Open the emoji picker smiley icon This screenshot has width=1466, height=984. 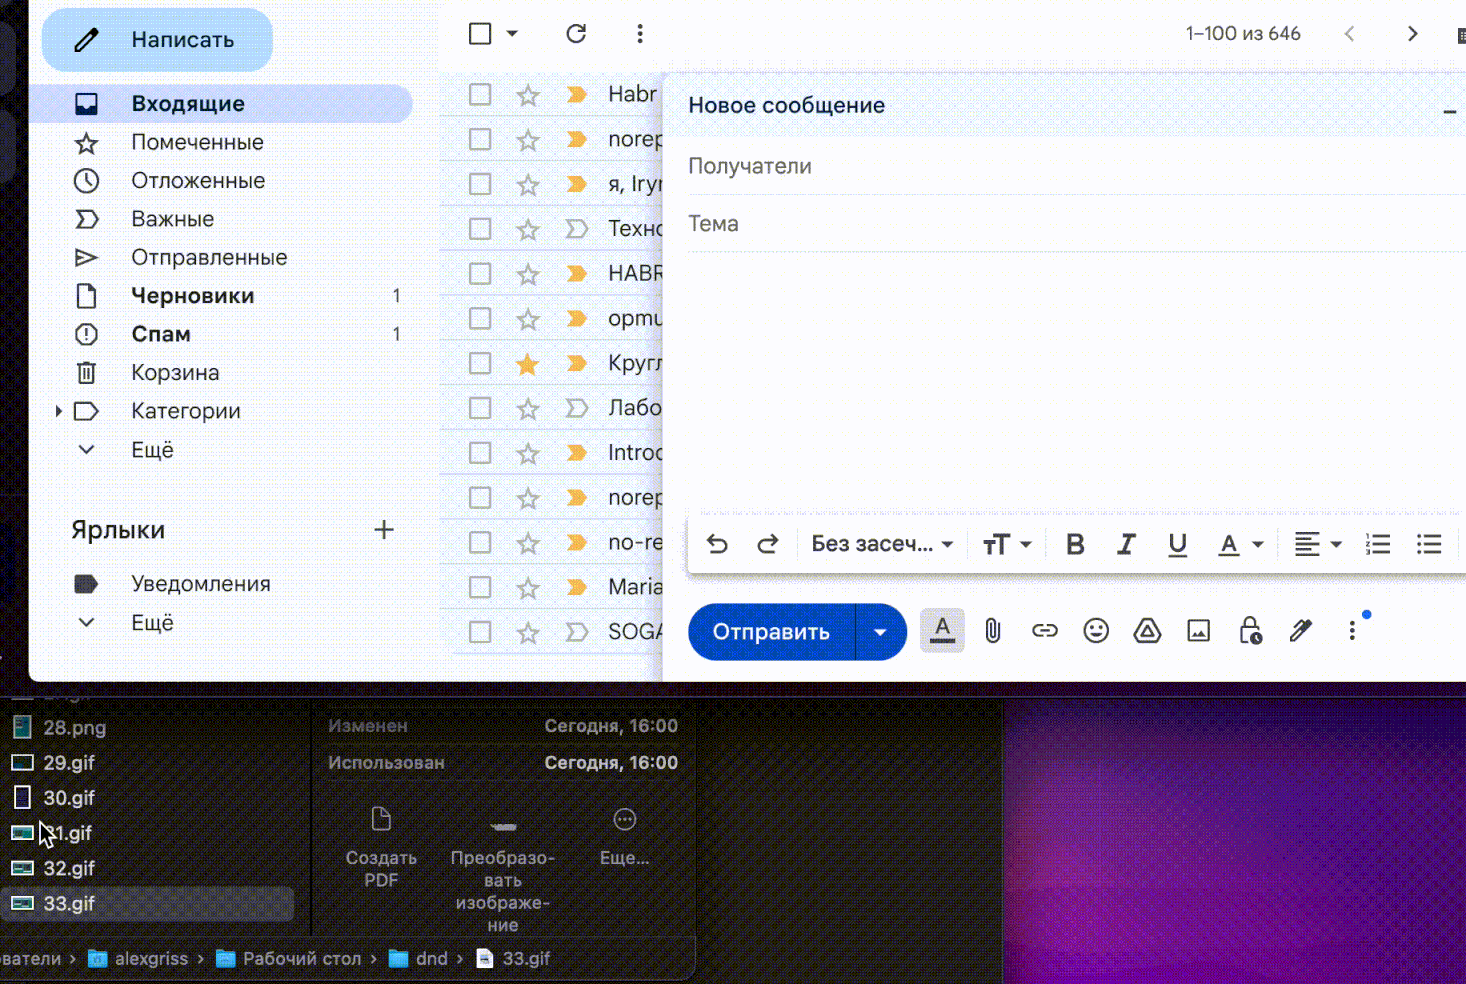coord(1096,631)
